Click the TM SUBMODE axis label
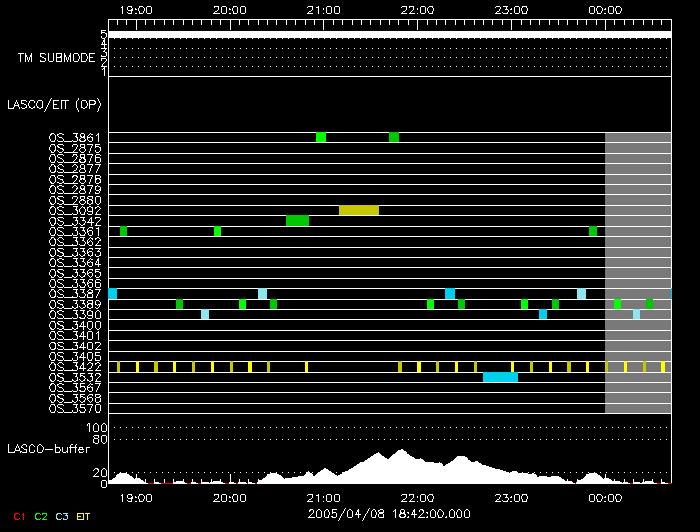 [x=56, y=58]
